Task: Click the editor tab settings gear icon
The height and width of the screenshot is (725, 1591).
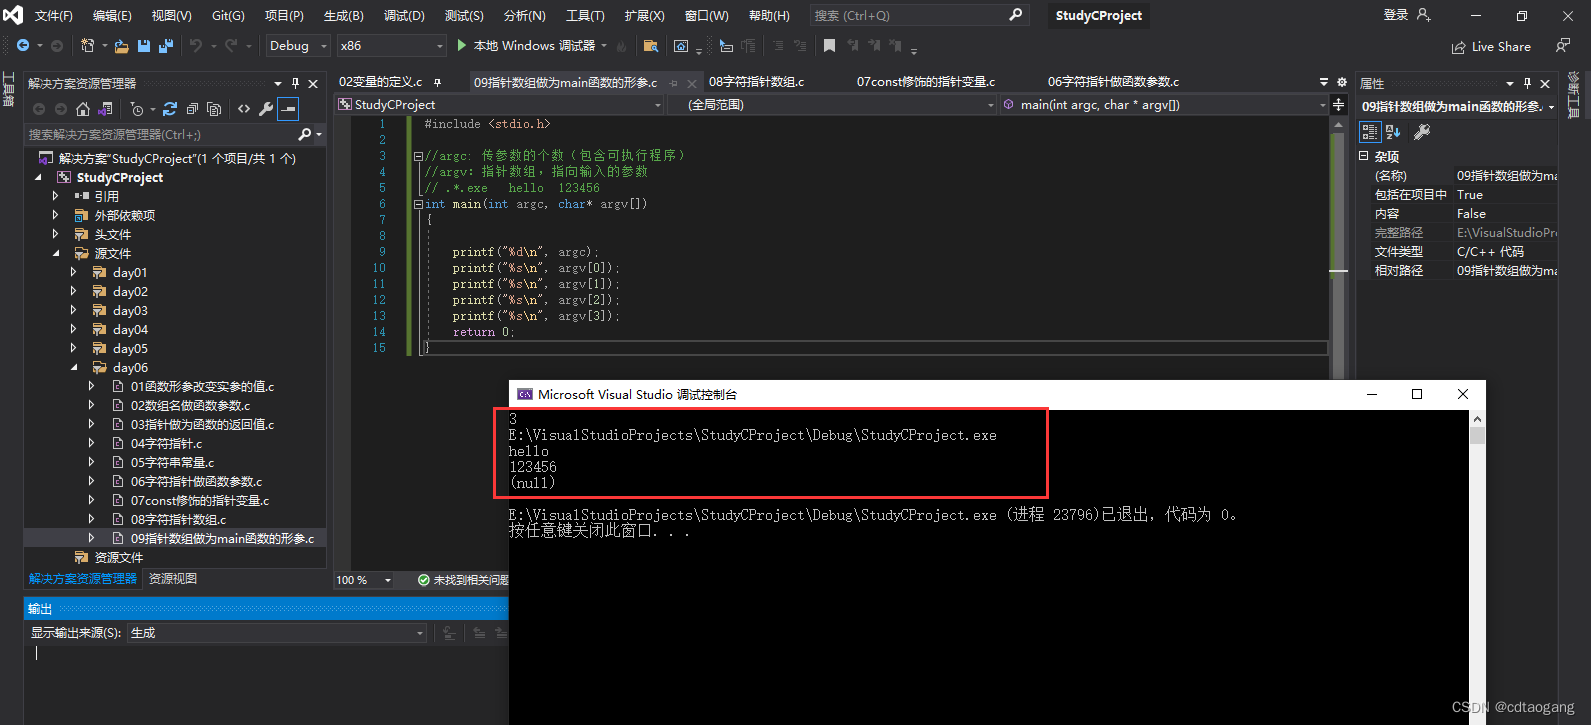Action: point(1342,82)
